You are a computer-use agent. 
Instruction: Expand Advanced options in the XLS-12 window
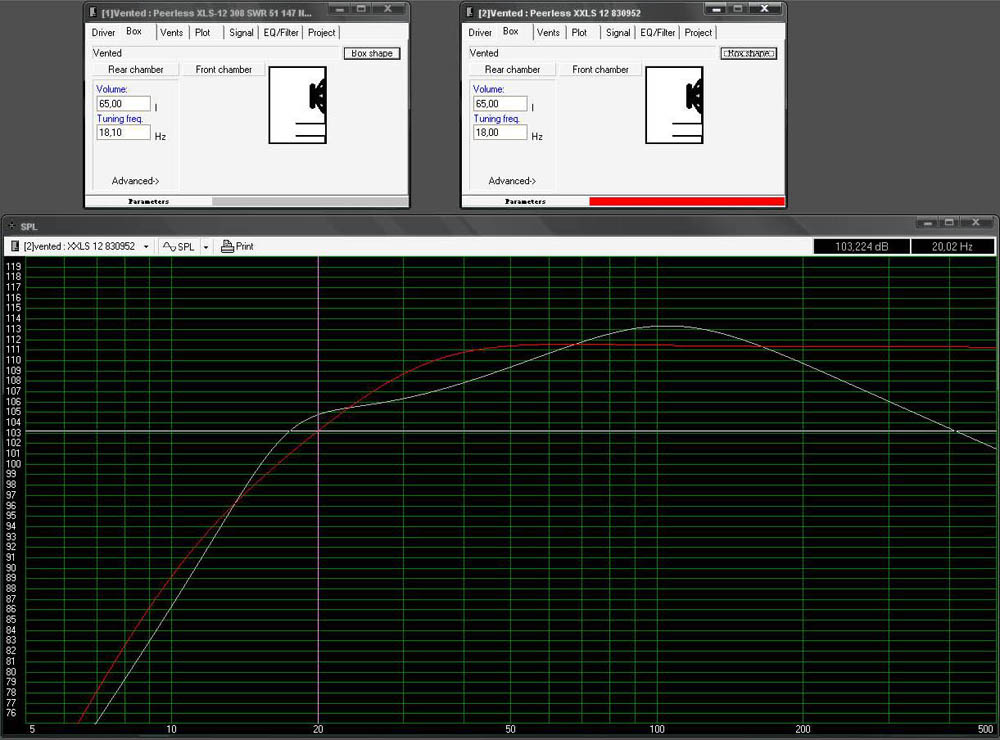135,181
